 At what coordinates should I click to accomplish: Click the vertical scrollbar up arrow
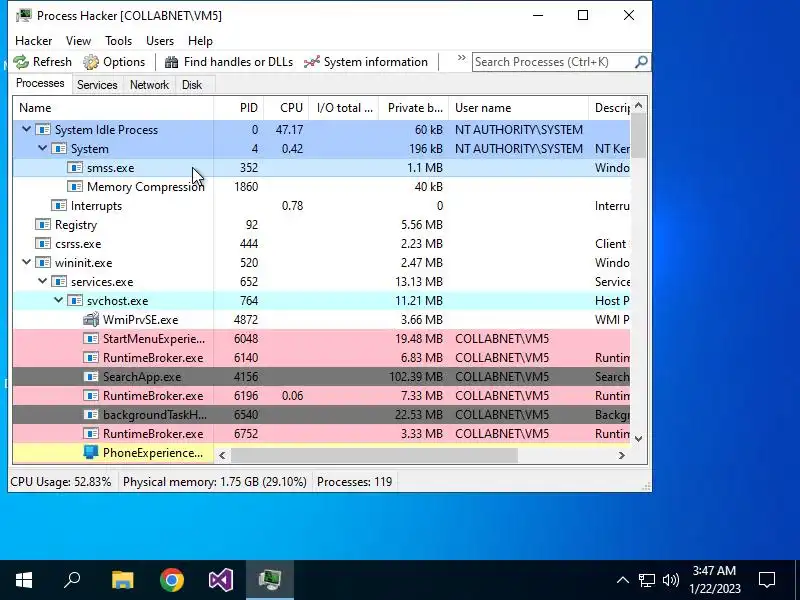point(638,106)
